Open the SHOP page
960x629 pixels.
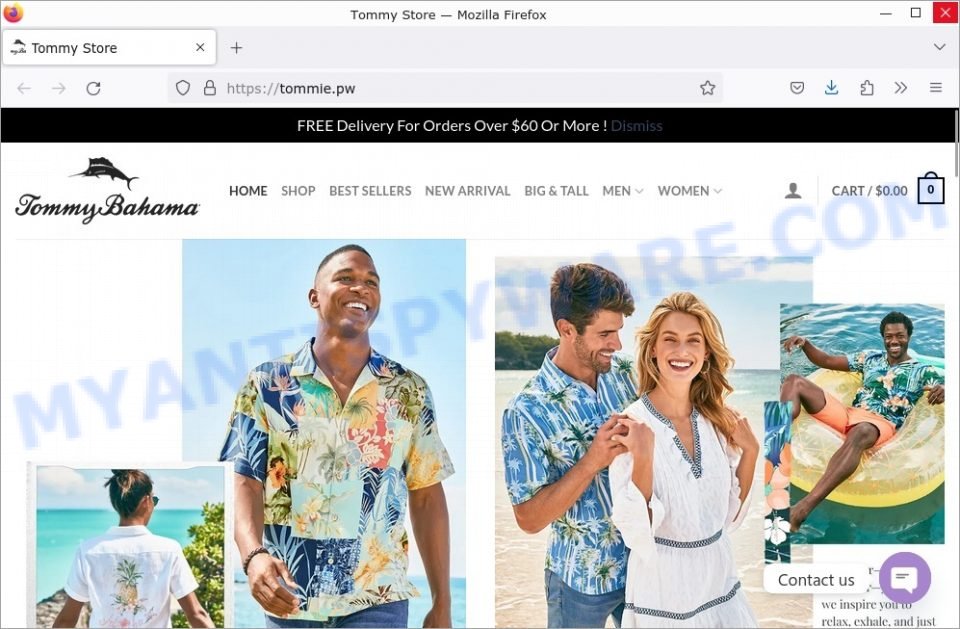coord(298,191)
